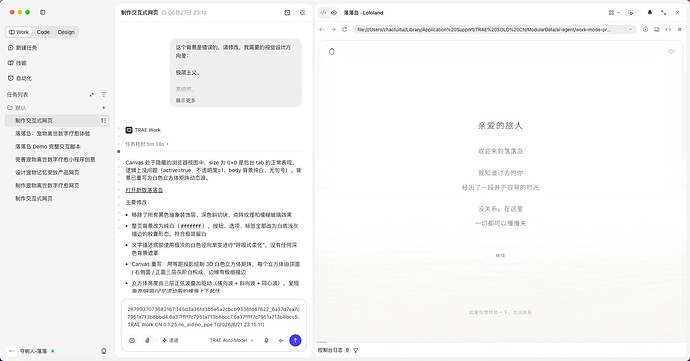Screen dimensions: 690x361
Task: Switch preview panel to code view
Action: pyautogui.click(x=323, y=13)
